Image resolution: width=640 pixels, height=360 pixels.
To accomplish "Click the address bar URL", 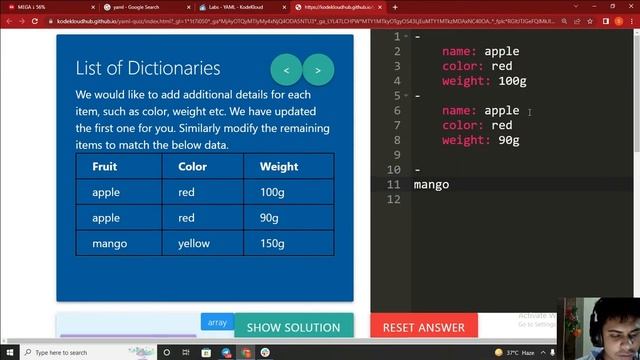I will click(306, 21).
